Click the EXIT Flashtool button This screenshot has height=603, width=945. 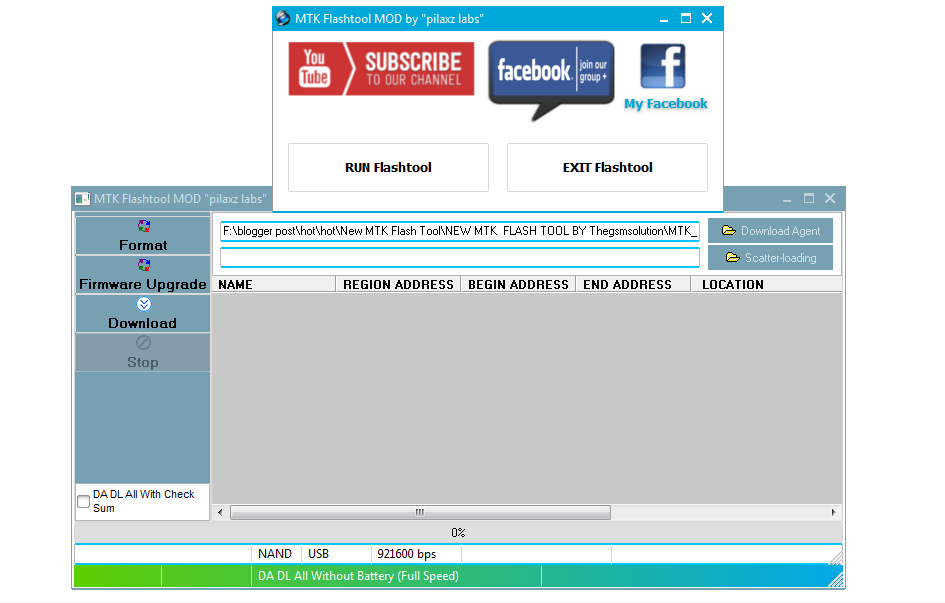(607, 167)
